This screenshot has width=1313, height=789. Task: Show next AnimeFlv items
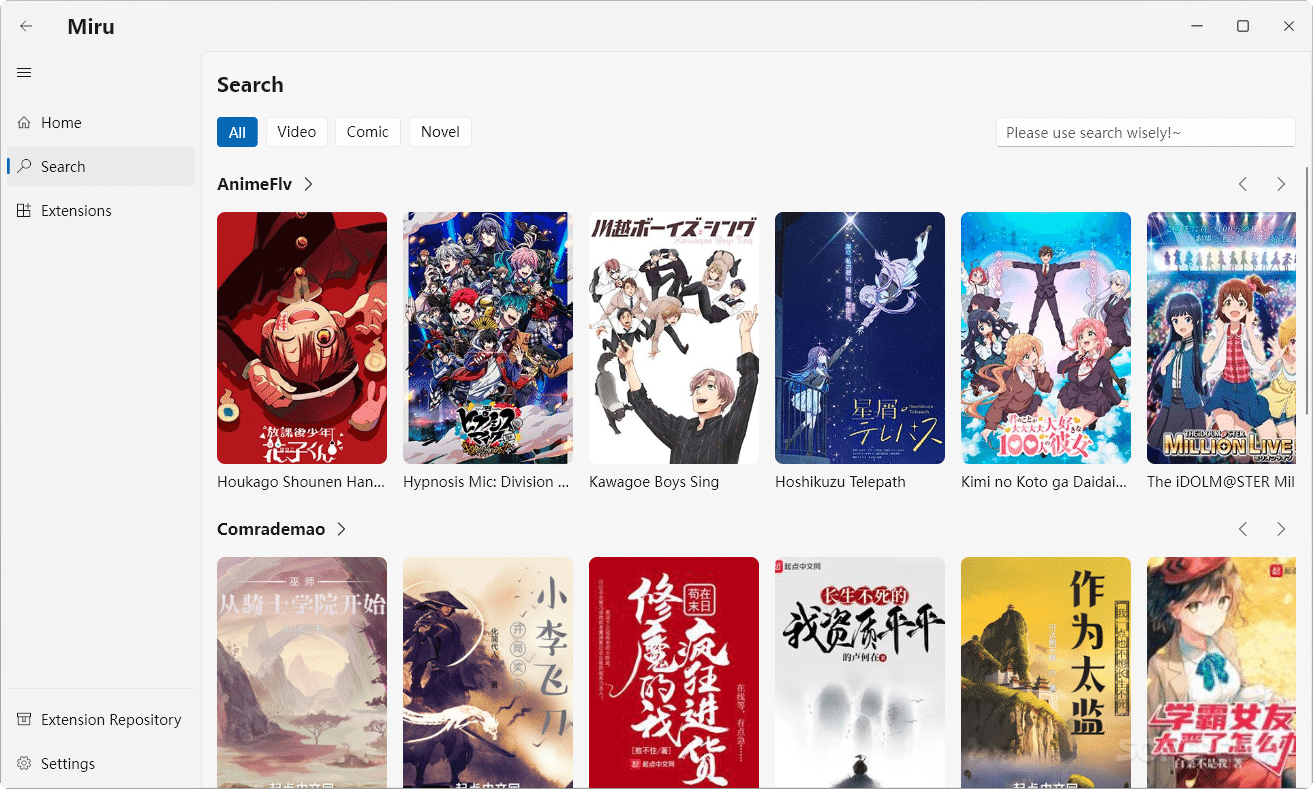click(x=1281, y=184)
